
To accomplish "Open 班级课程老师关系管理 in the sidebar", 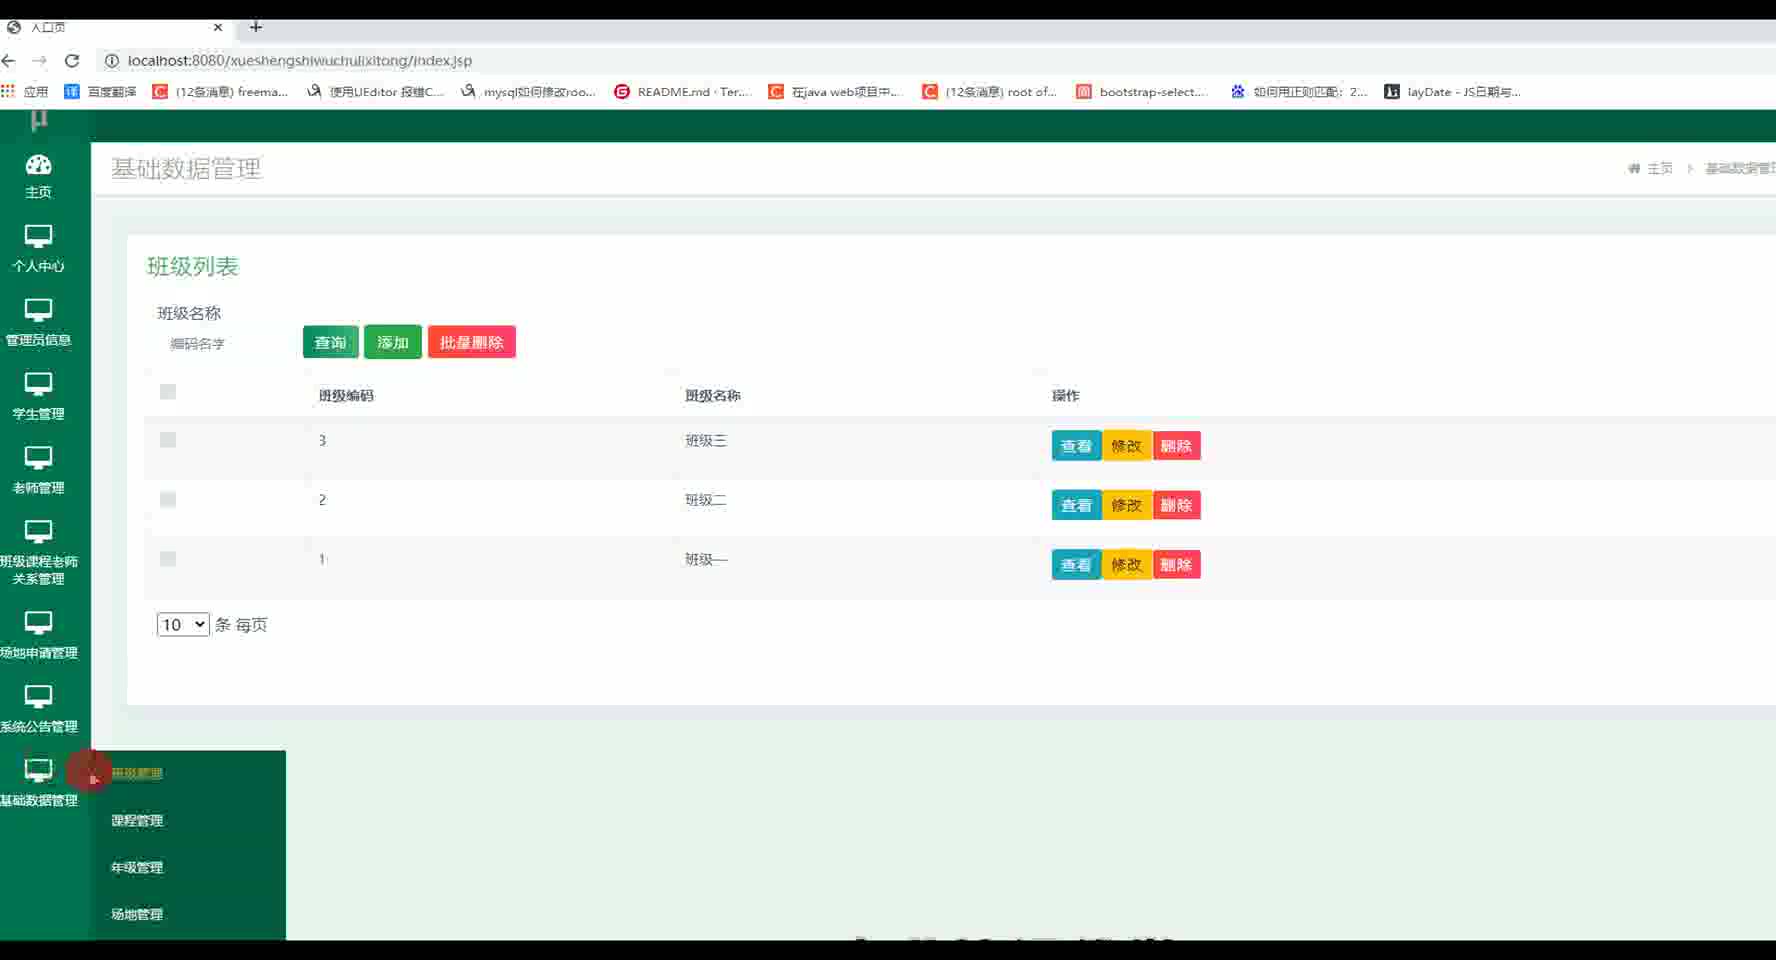I will (38, 553).
